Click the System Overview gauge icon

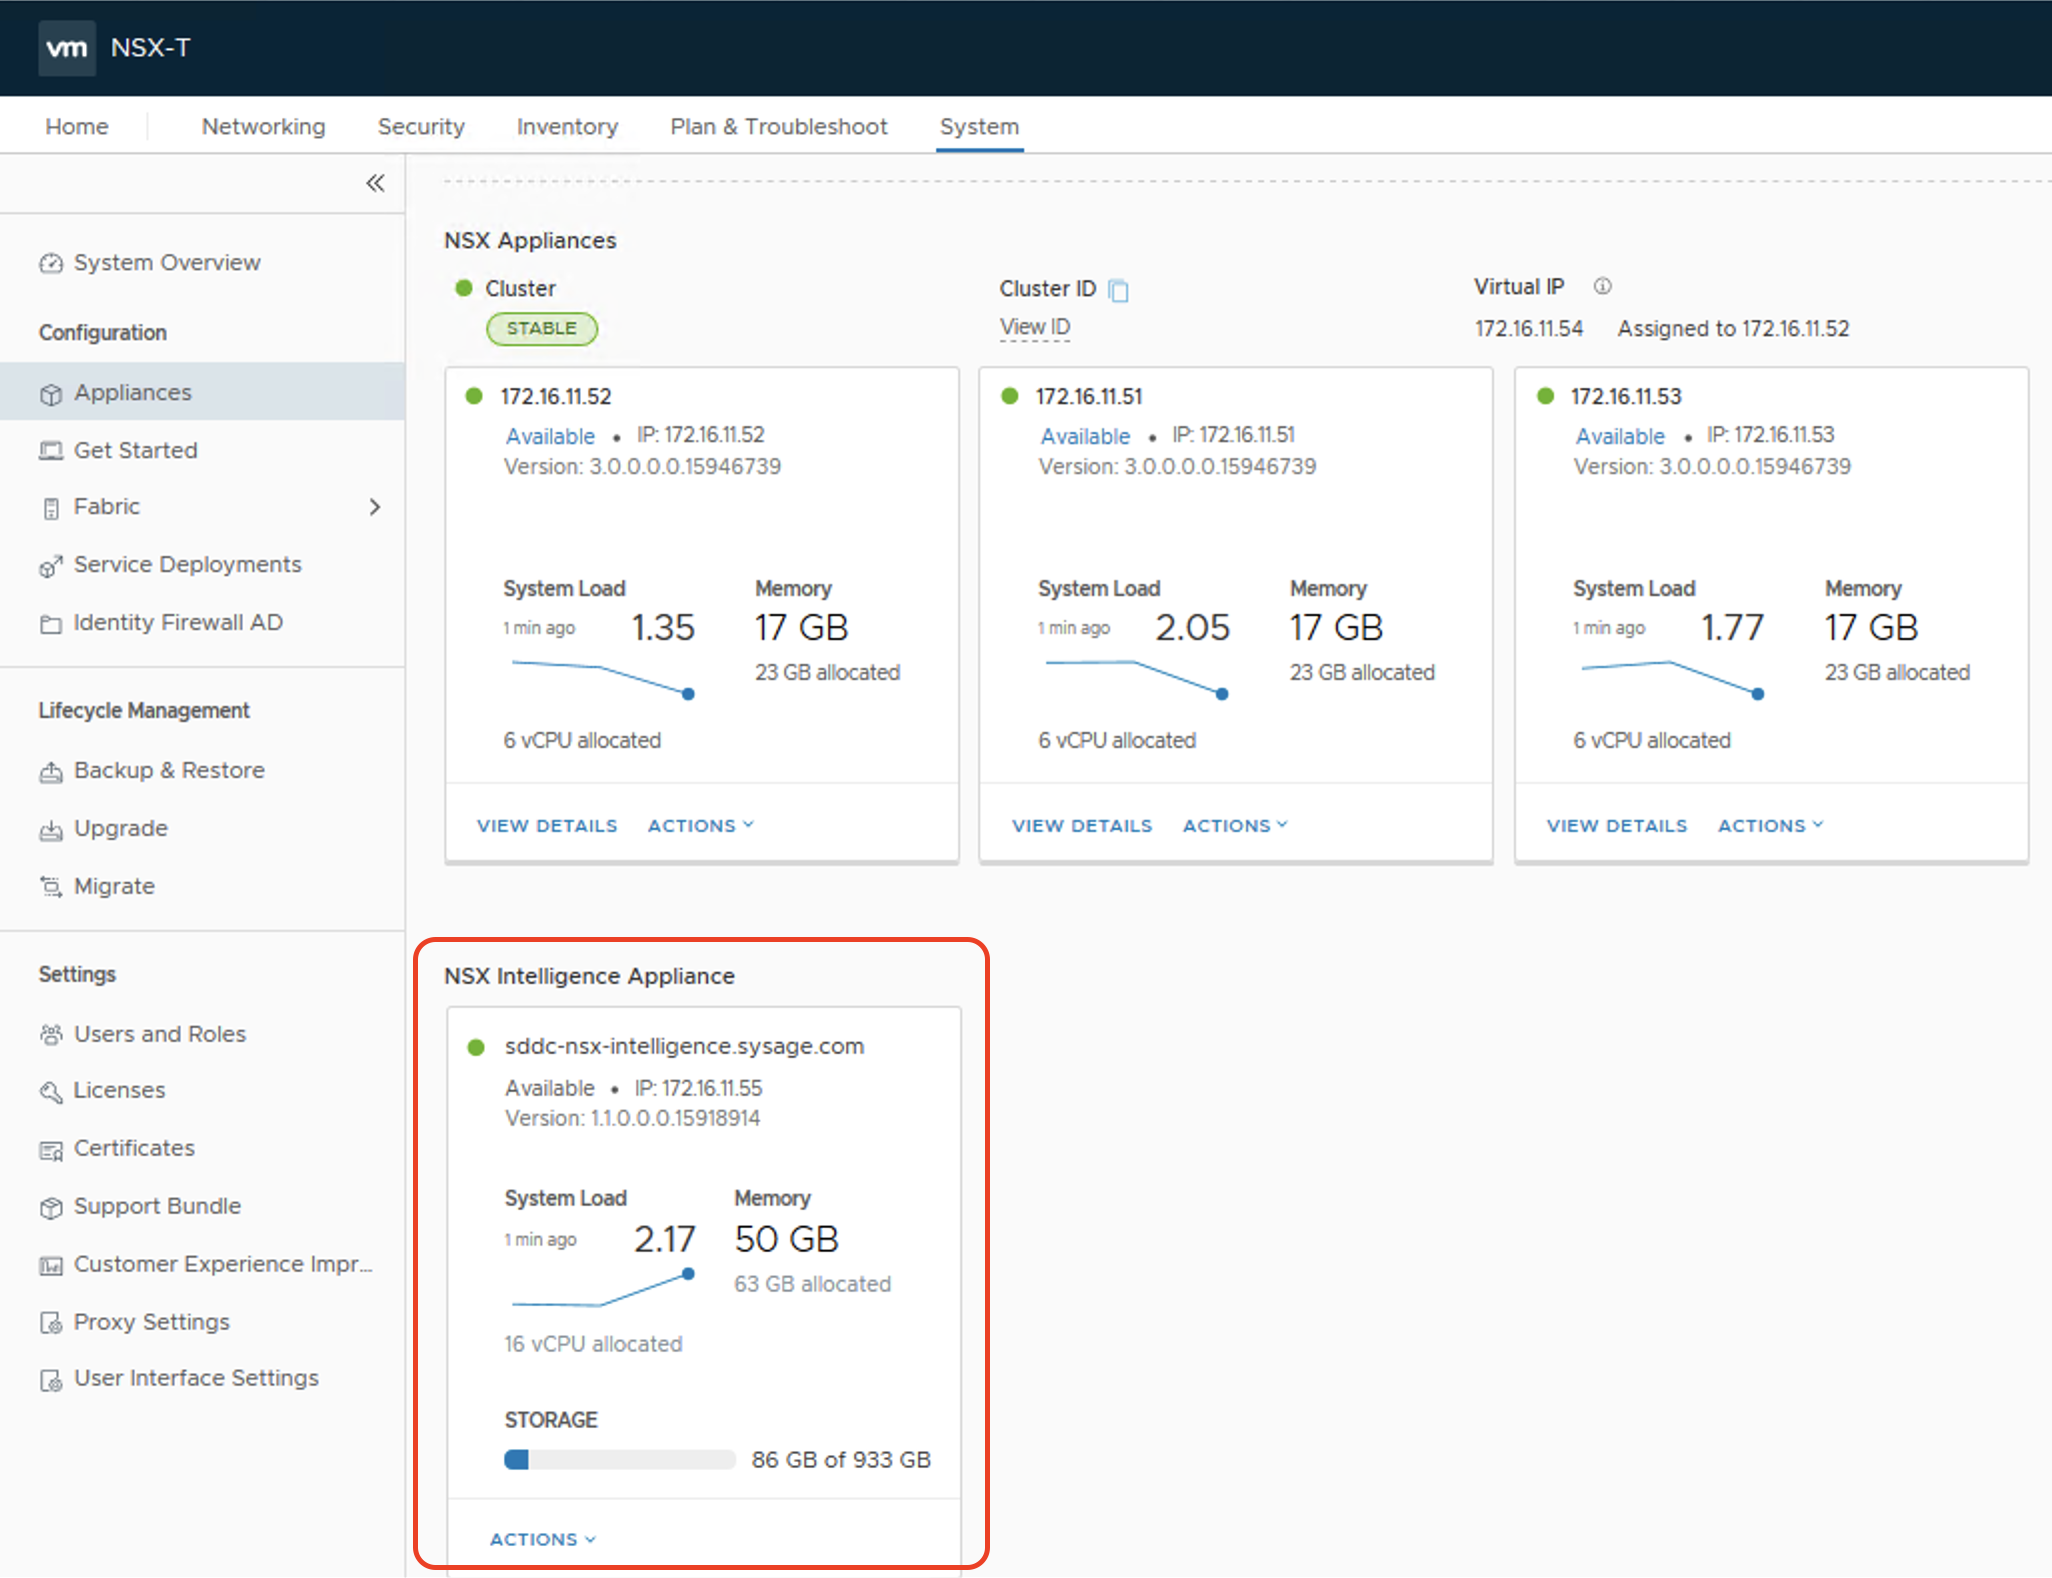click(51, 263)
